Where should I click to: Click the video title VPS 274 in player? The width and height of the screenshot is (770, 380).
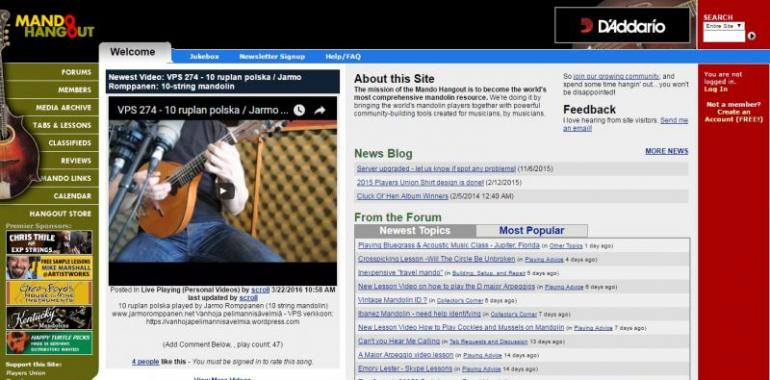point(202,110)
